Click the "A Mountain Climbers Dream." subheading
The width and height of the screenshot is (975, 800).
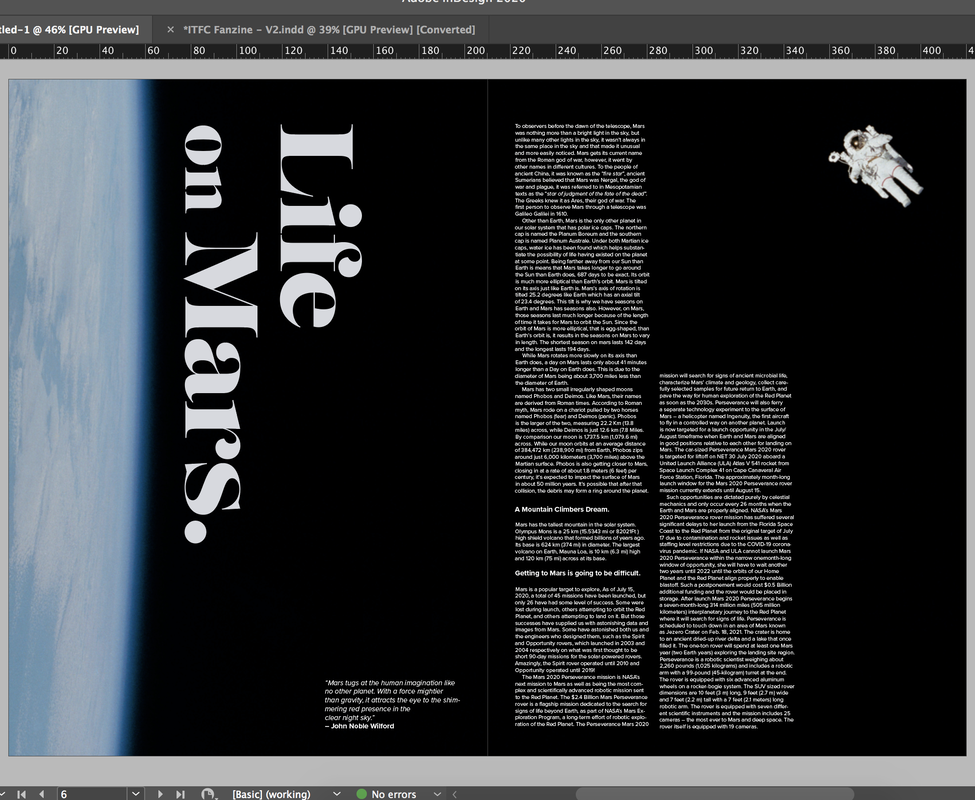tap(561, 510)
